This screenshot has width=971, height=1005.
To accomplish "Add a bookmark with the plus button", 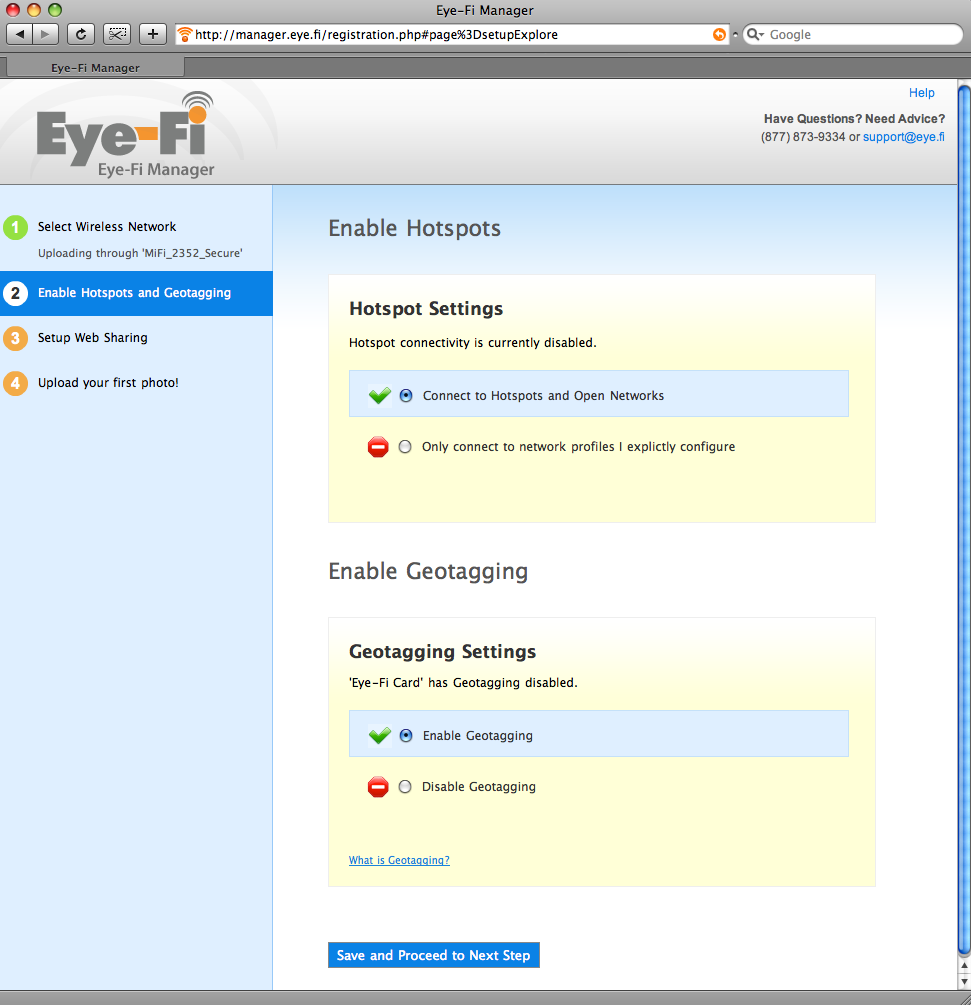I will (153, 34).
